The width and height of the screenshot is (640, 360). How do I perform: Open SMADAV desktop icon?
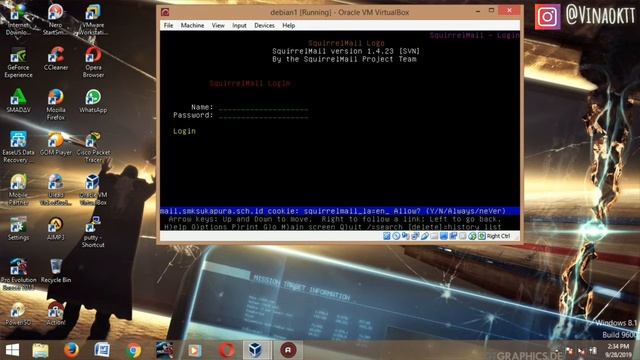coord(18,101)
